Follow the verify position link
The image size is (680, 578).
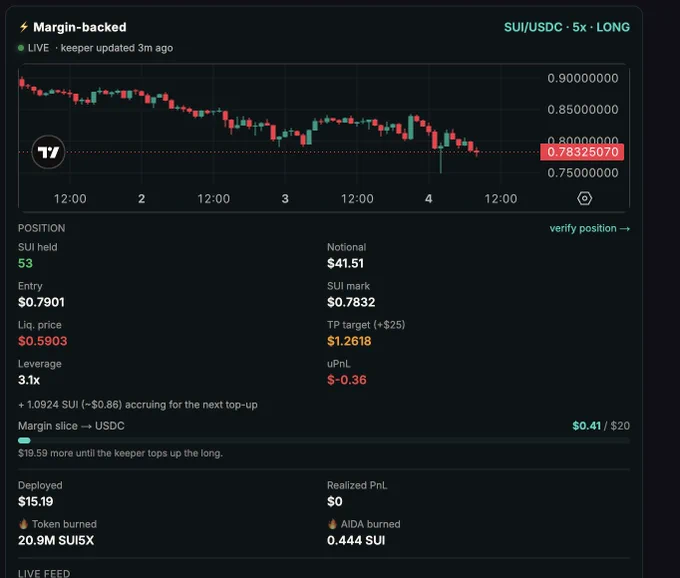[589, 229]
